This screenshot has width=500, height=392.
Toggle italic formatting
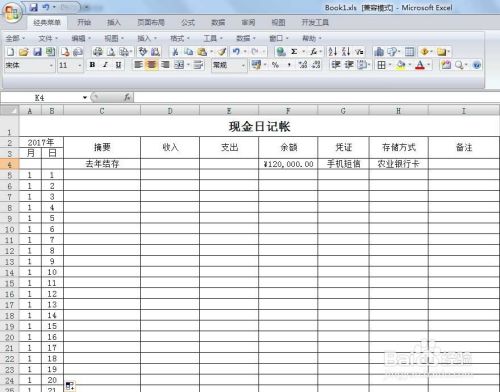pos(105,65)
